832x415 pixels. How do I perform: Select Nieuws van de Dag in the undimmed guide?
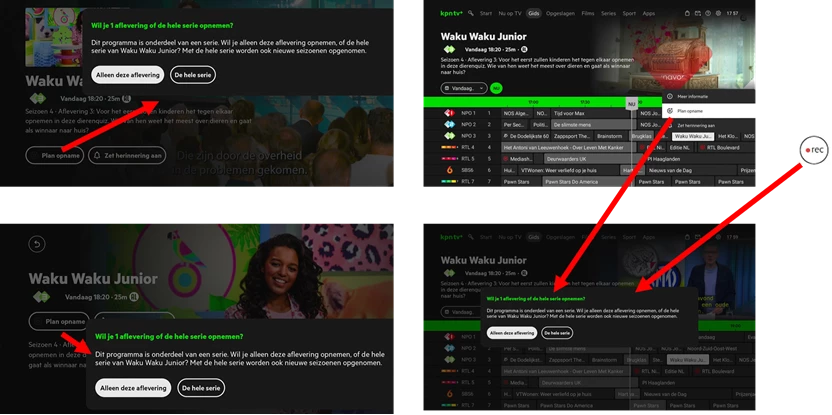690,170
